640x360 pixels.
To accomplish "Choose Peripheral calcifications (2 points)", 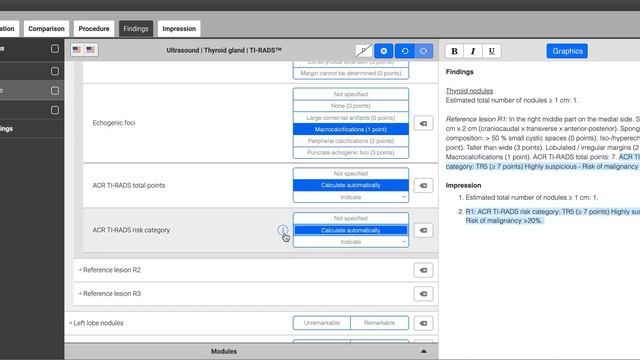I will pos(351,141).
